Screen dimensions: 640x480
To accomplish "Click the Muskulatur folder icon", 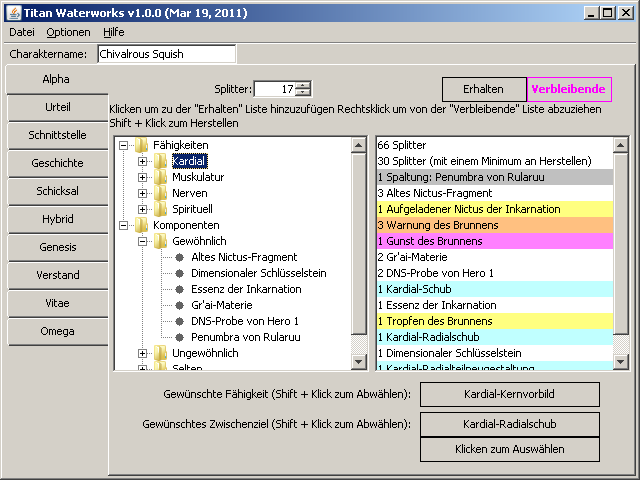I will pos(160,177).
